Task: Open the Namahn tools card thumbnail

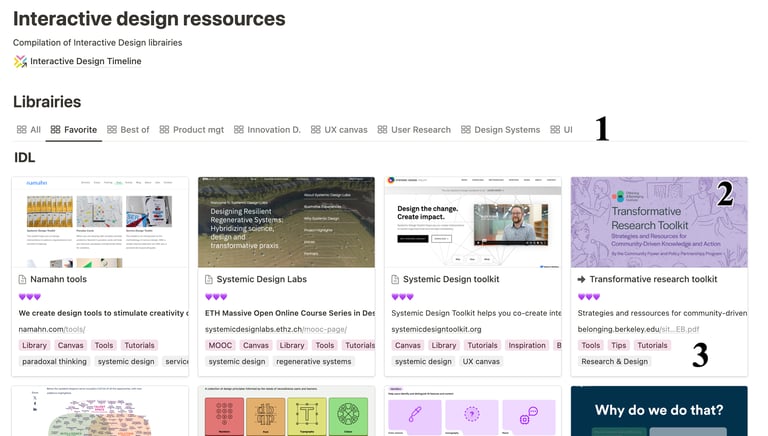Action: (100, 222)
